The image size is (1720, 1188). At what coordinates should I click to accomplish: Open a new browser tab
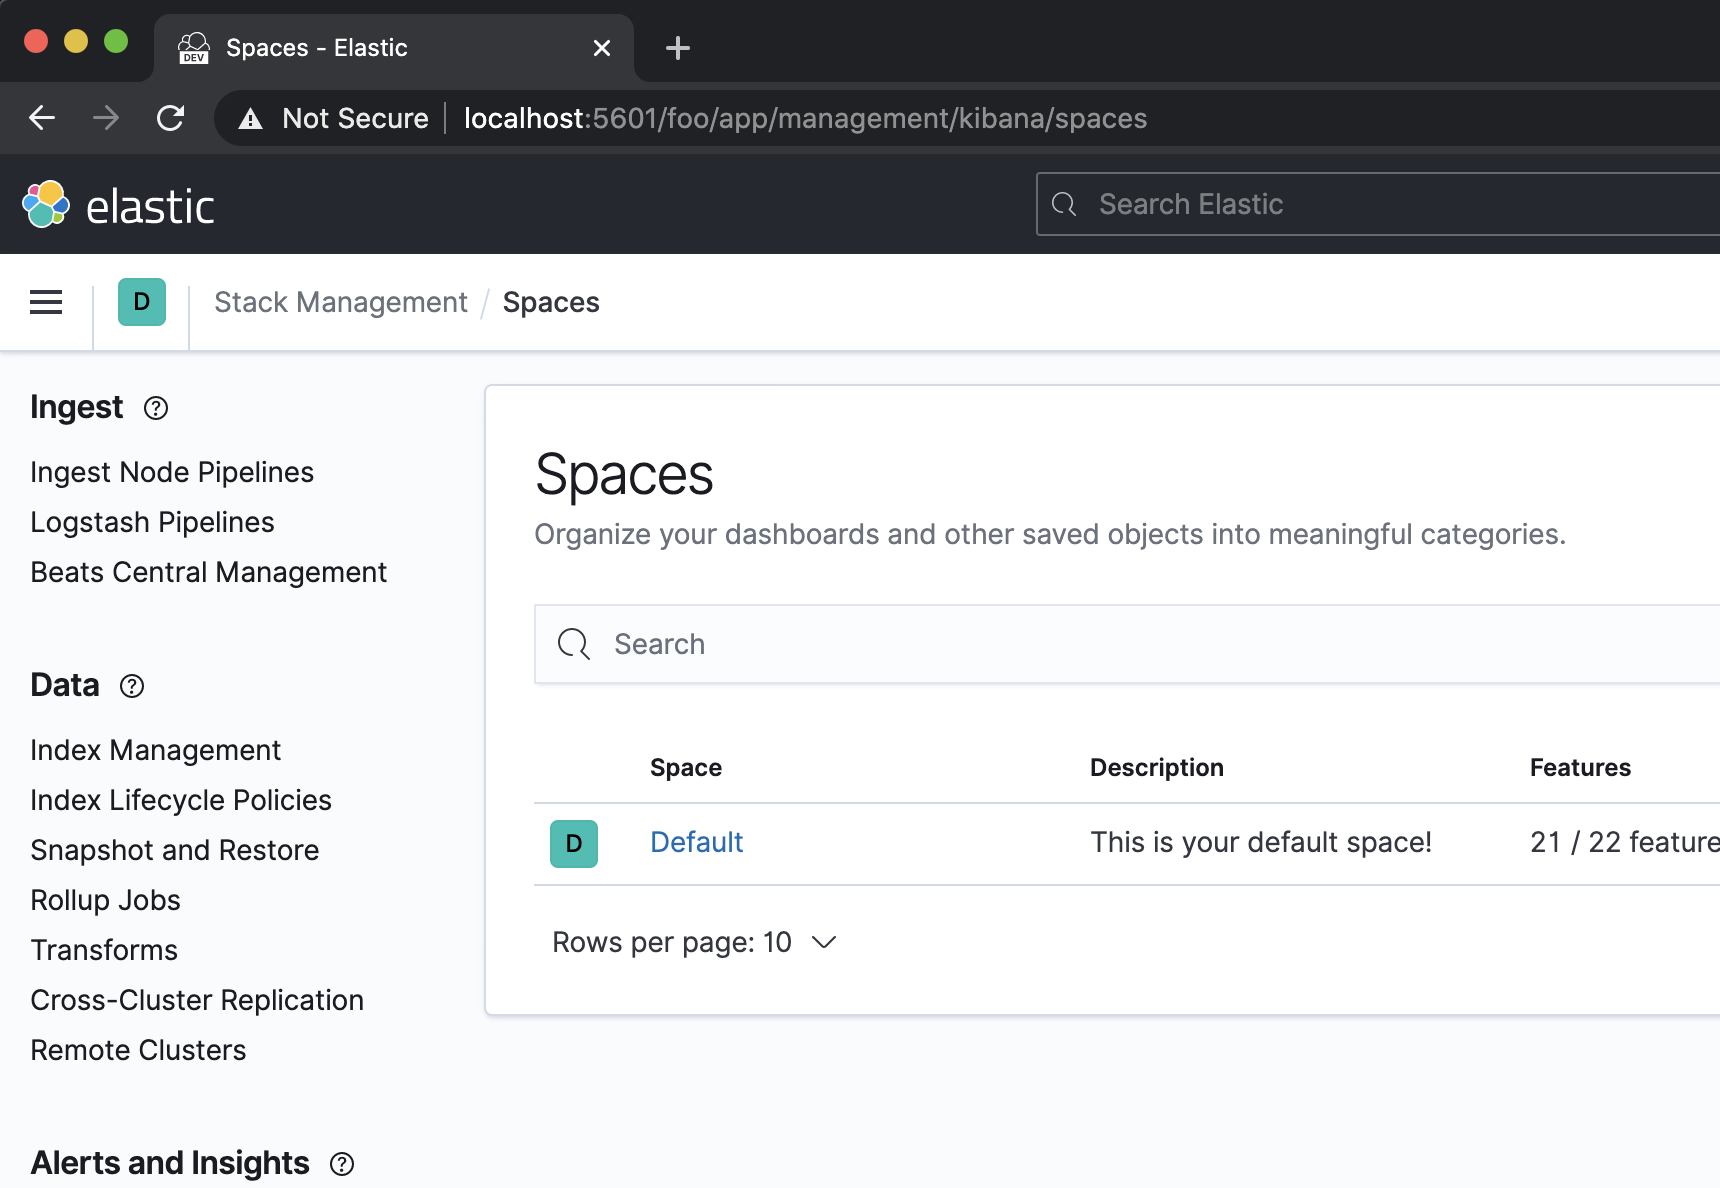pos(678,48)
